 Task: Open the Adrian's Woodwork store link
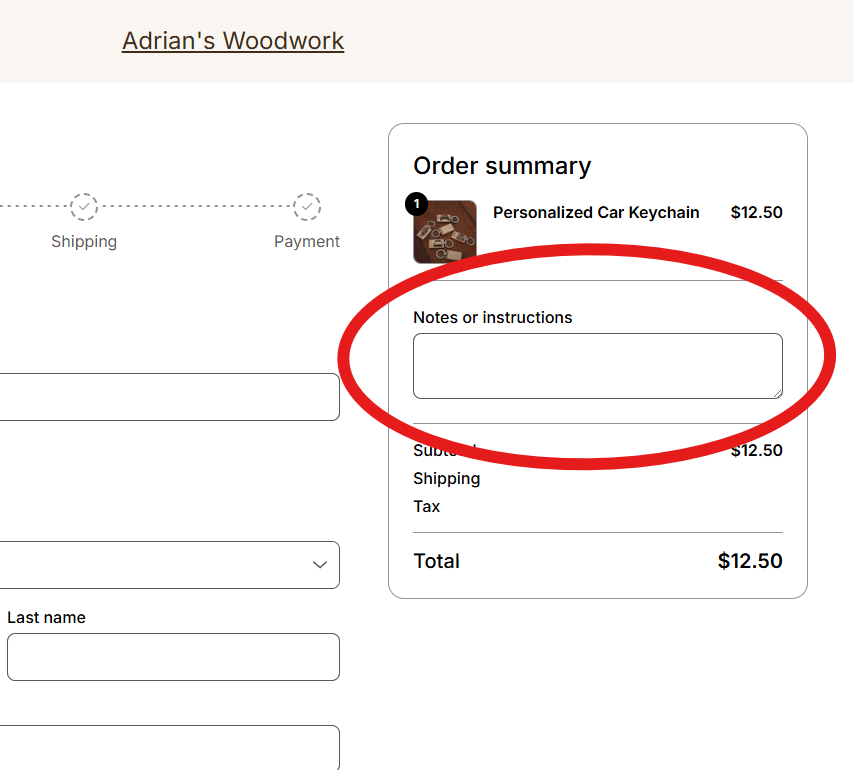tap(233, 41)
